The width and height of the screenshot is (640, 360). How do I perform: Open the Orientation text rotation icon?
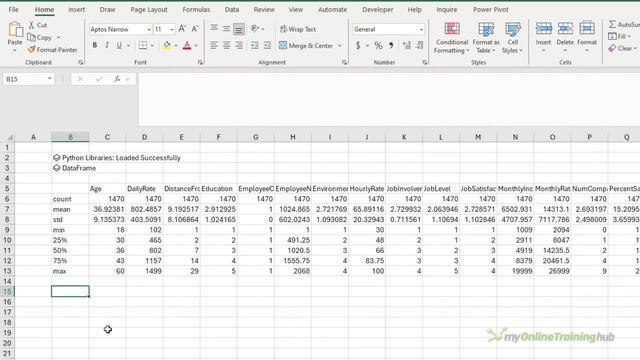[x=256, y=29]
